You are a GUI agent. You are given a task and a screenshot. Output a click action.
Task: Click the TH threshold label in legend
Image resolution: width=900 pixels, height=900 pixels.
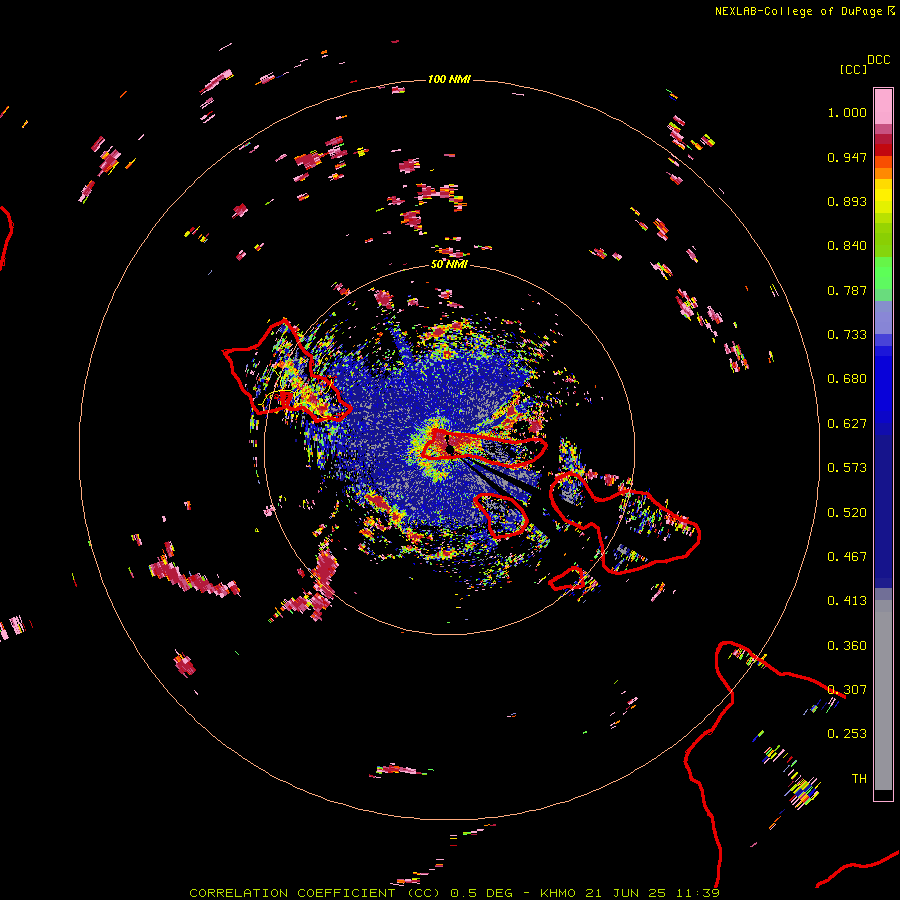tap(859, 779)
